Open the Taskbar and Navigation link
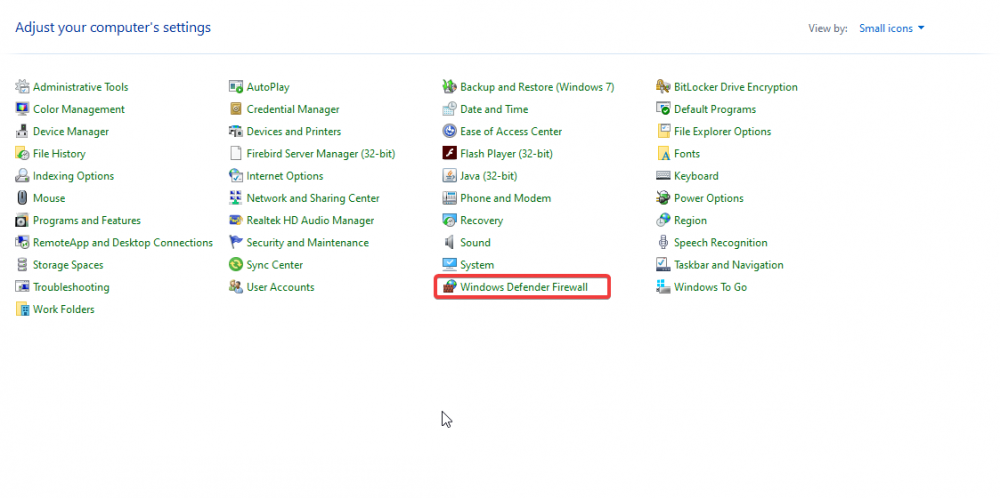 [x=729, y=265]
